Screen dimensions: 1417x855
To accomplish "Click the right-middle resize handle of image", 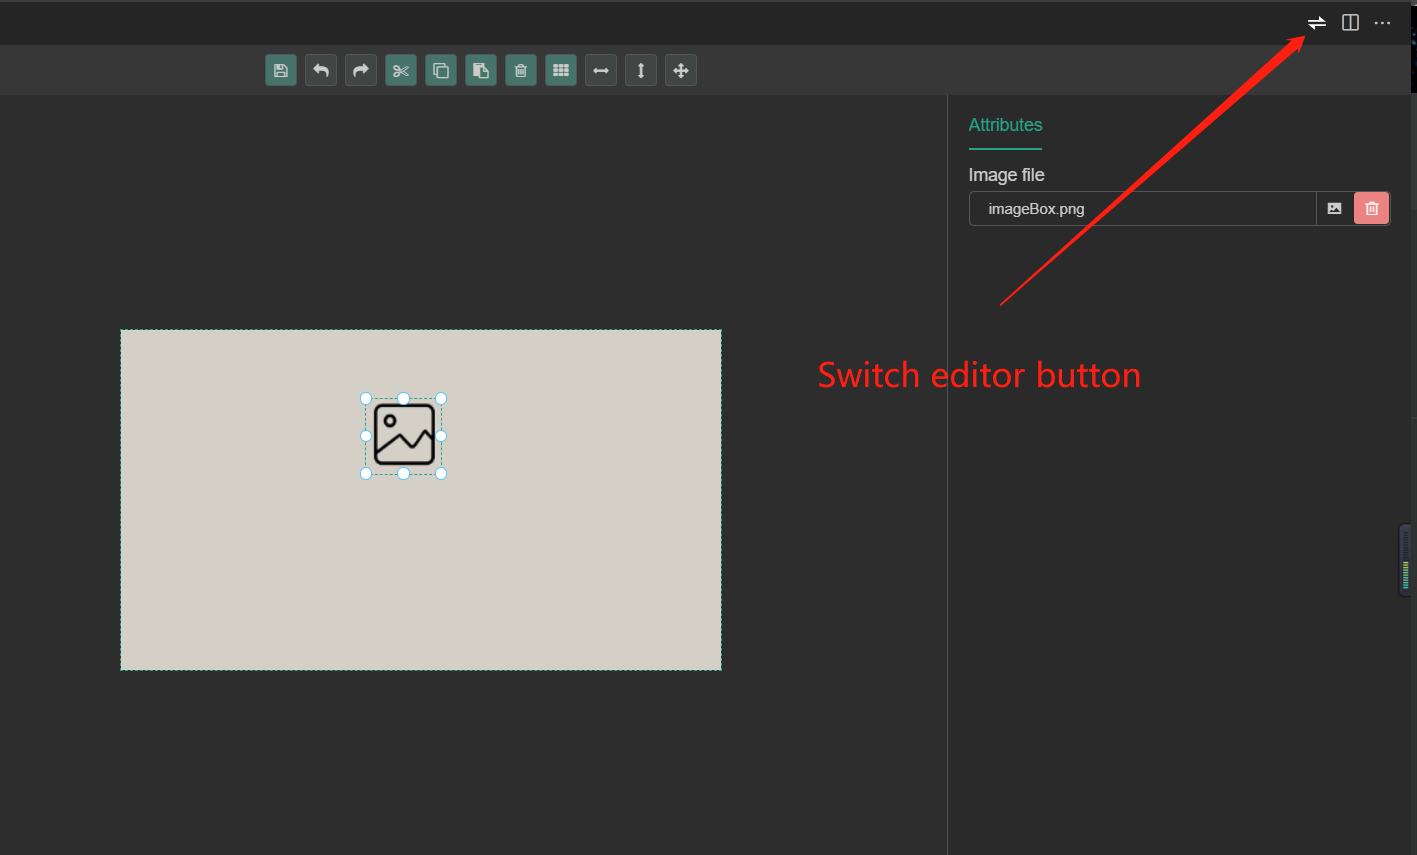I will click(x=441, y=436).
